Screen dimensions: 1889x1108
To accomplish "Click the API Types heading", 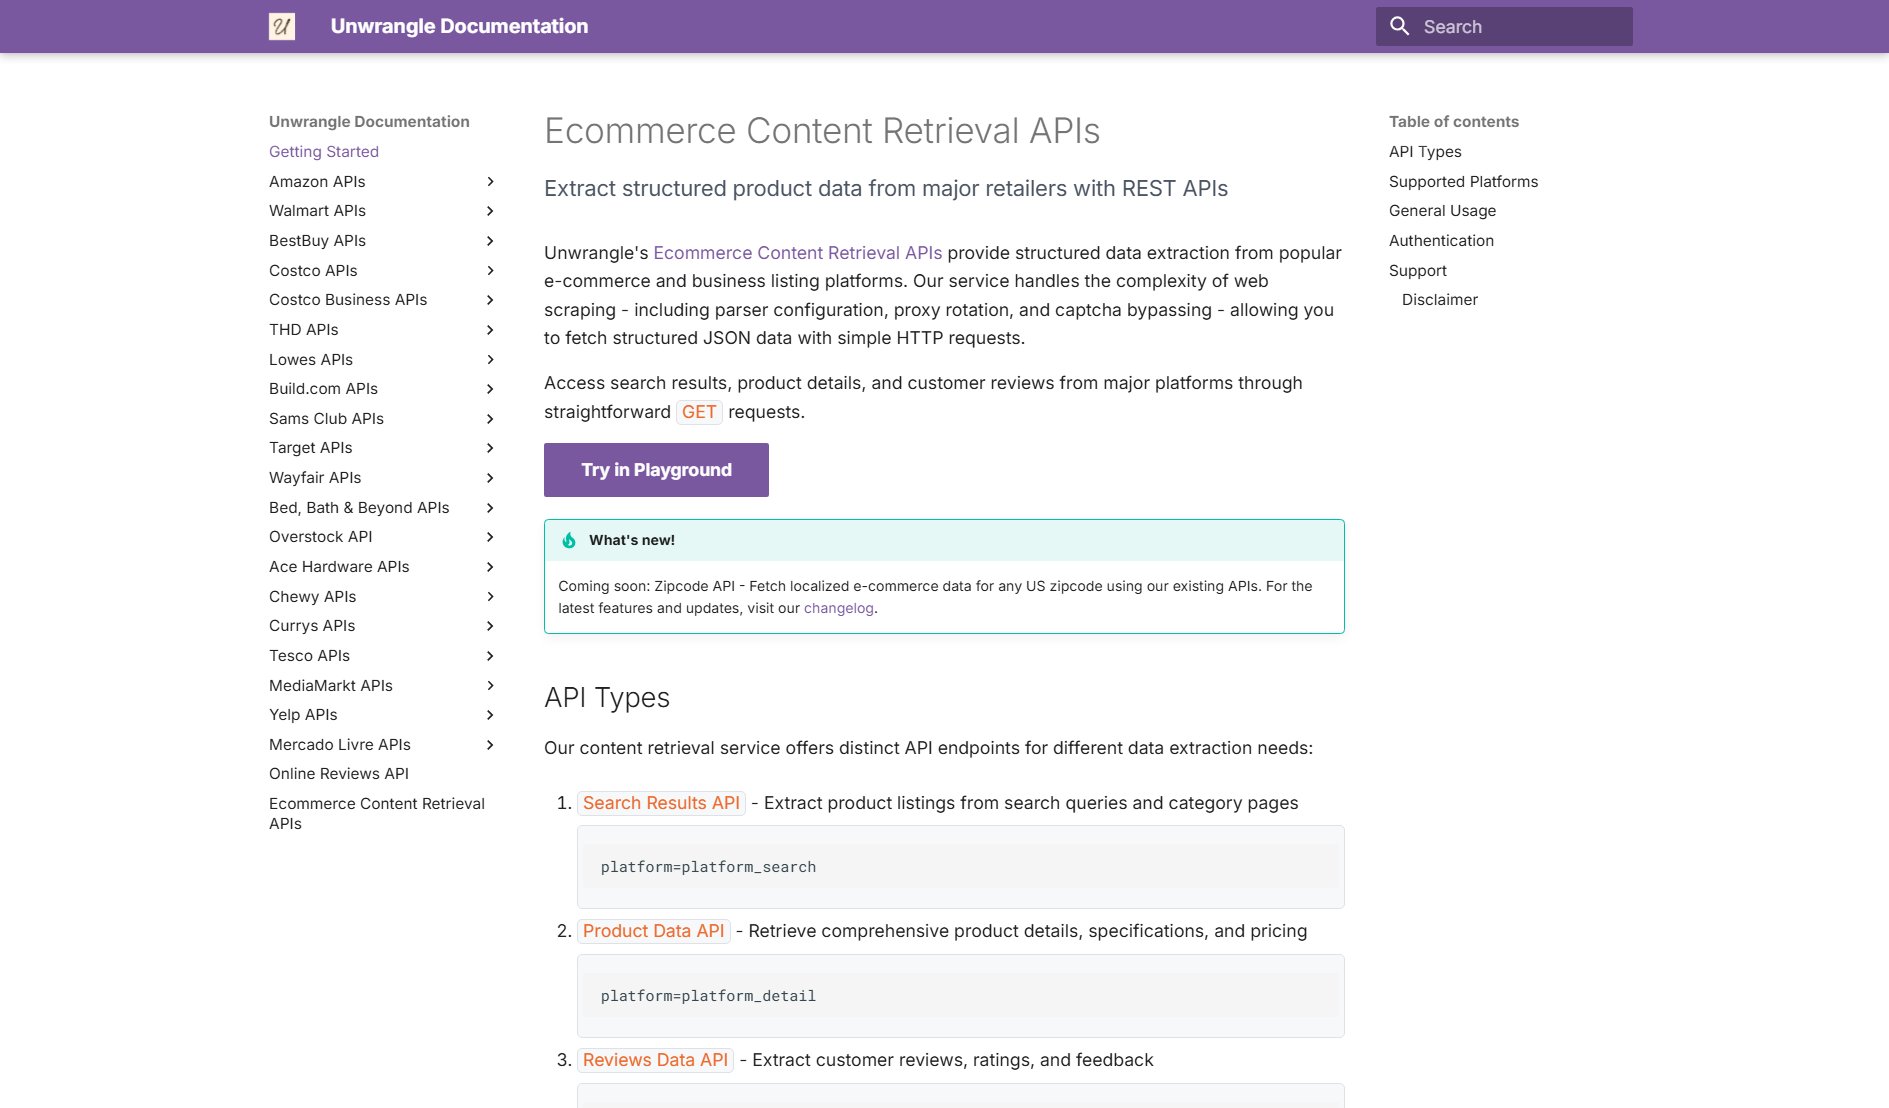I will 607,698.
